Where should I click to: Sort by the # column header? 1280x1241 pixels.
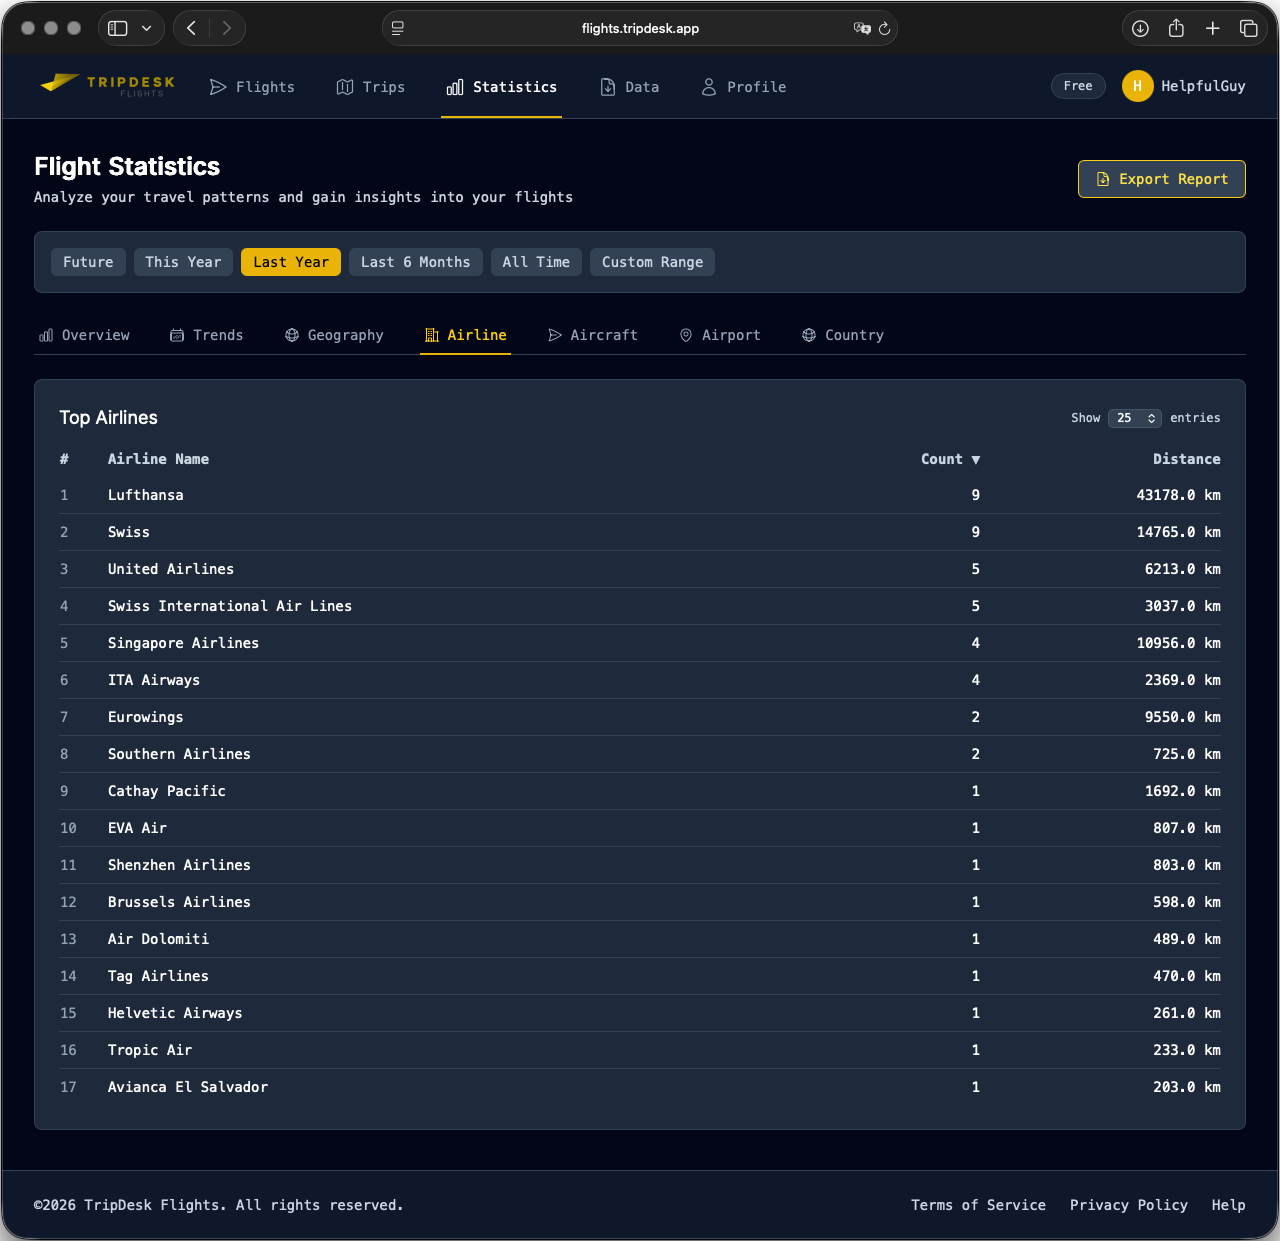pyautogui.click(x=64, y=459)
